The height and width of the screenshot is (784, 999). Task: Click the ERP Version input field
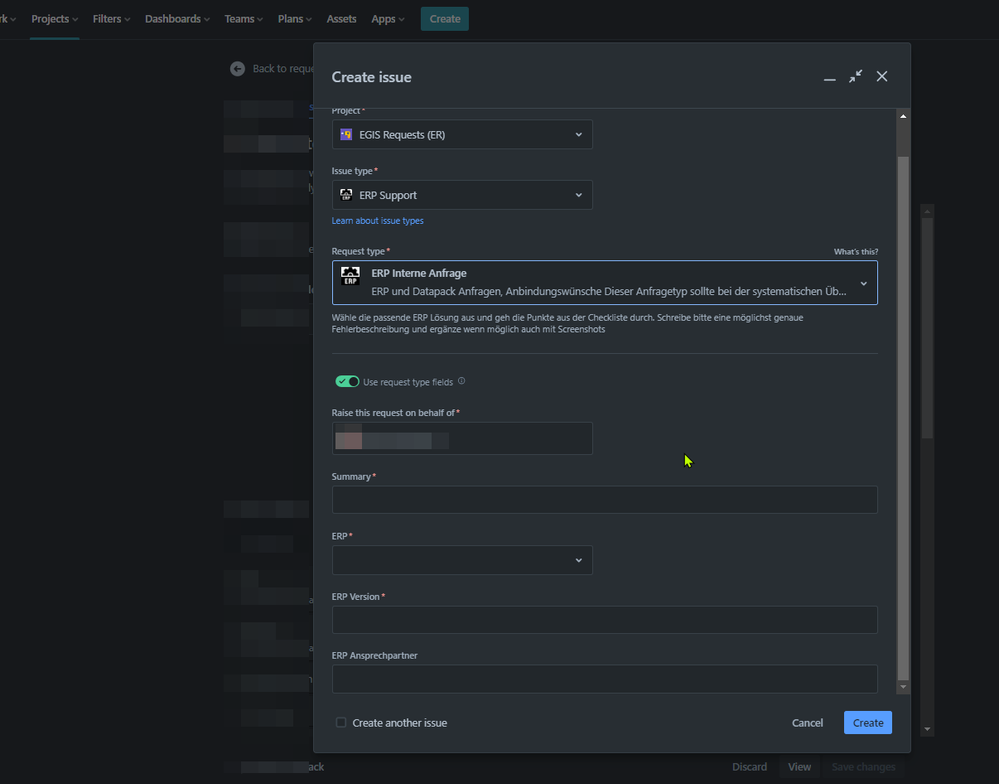pyautogui.click(x=605, y=620)
